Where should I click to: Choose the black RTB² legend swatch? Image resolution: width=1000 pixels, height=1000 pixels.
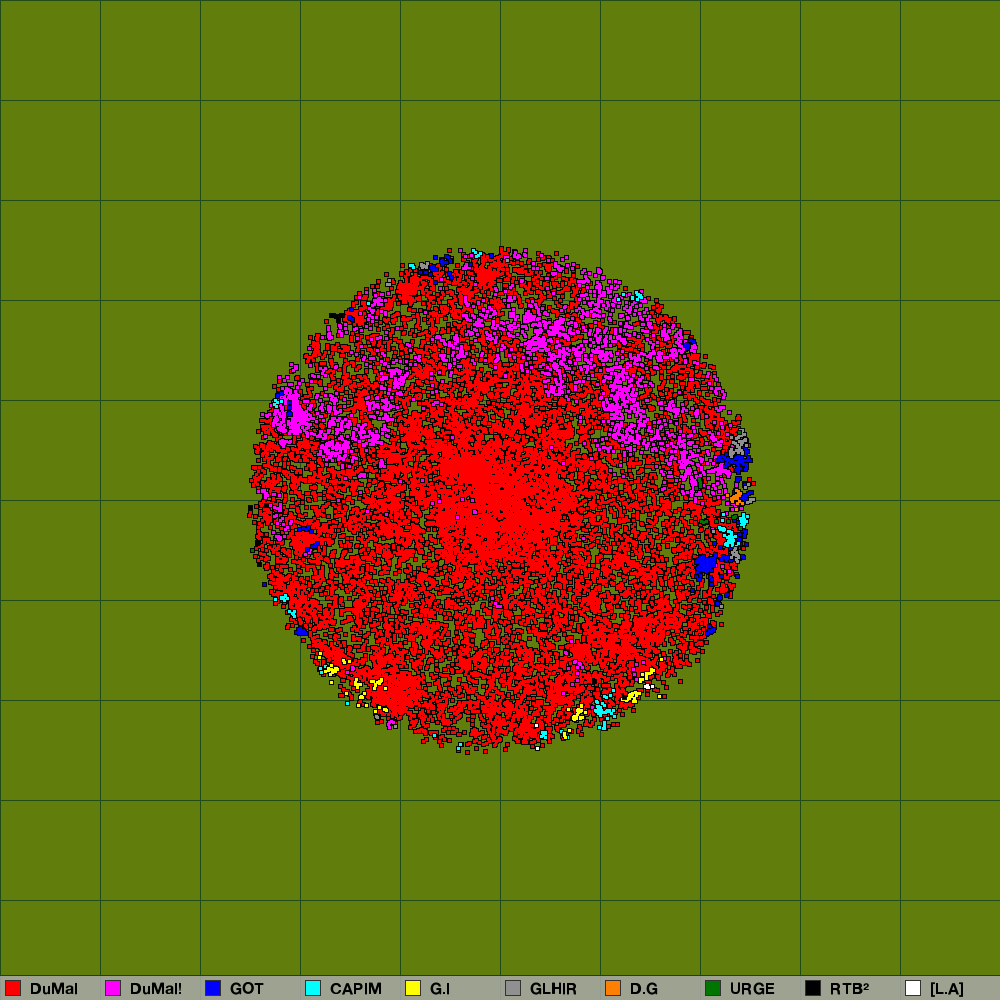(x=813, y=988)
